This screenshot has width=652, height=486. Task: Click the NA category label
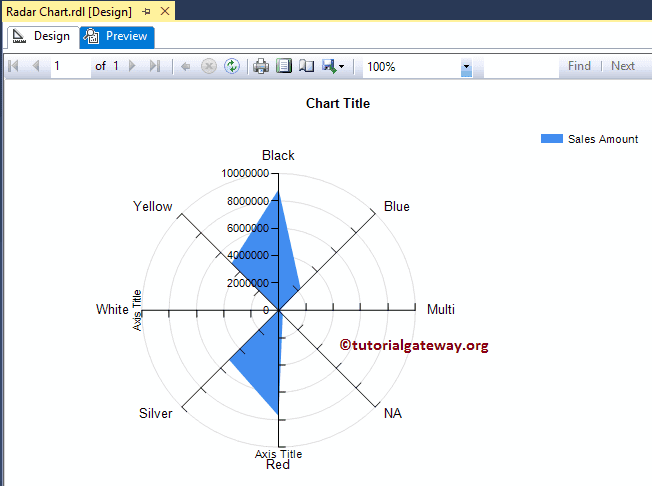(393, 413)
